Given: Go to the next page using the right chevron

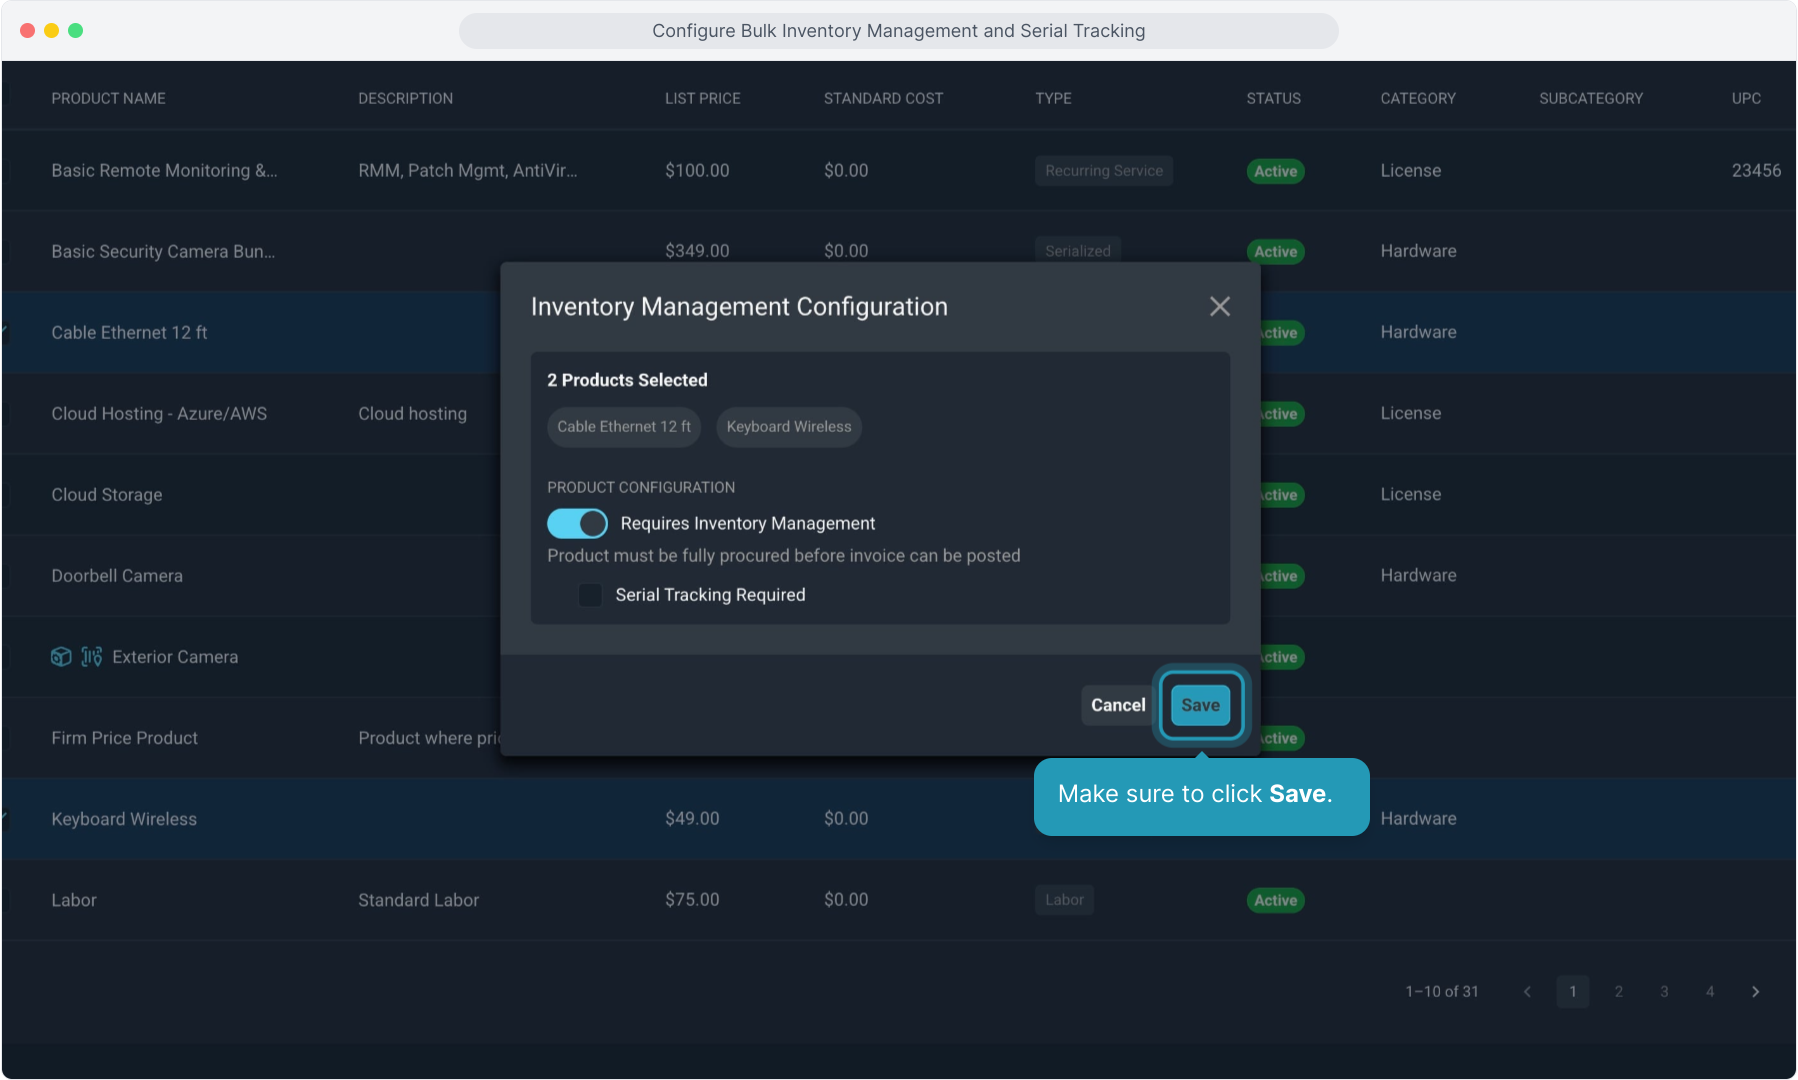Looking at the screenshot, I should tap(1755, 992).
